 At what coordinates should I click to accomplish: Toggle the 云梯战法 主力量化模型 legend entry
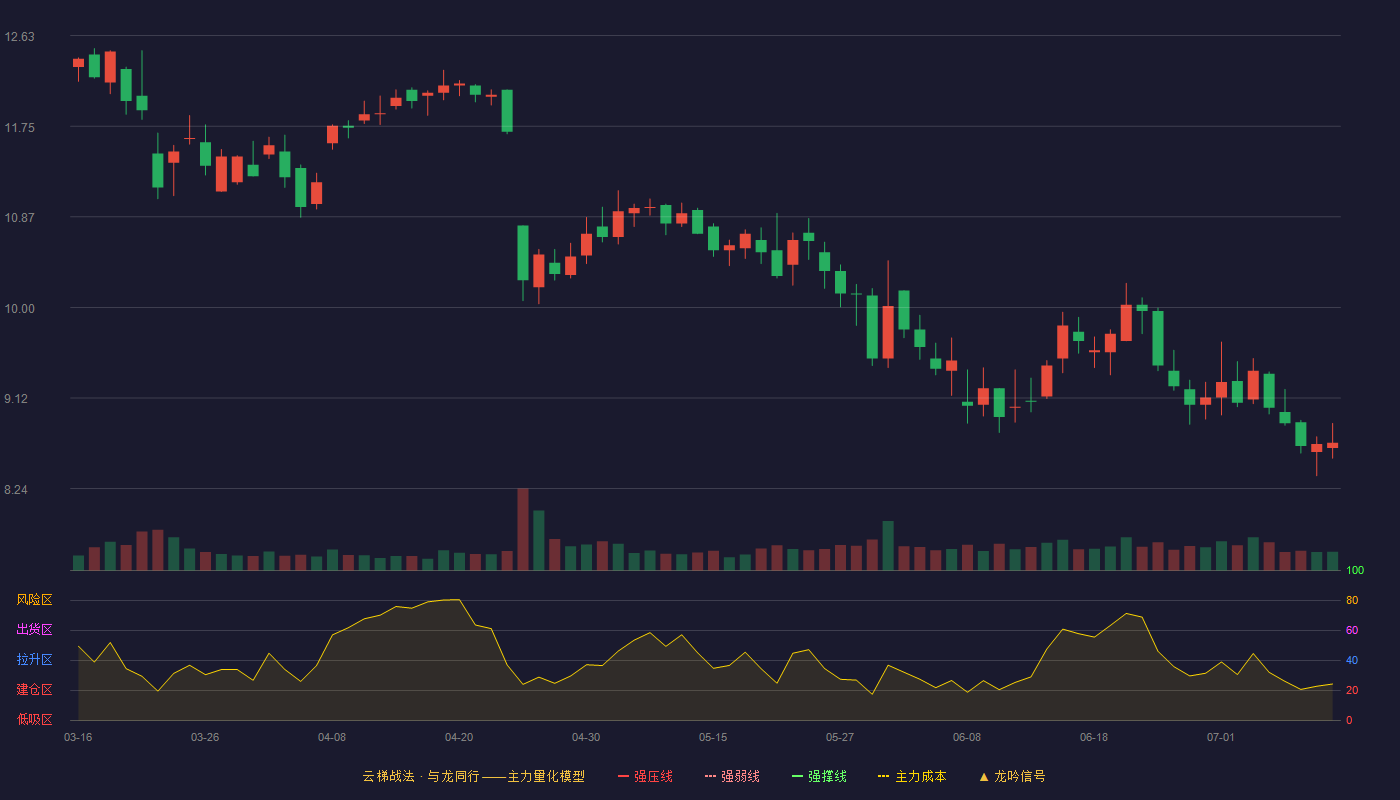click(474, 776)
